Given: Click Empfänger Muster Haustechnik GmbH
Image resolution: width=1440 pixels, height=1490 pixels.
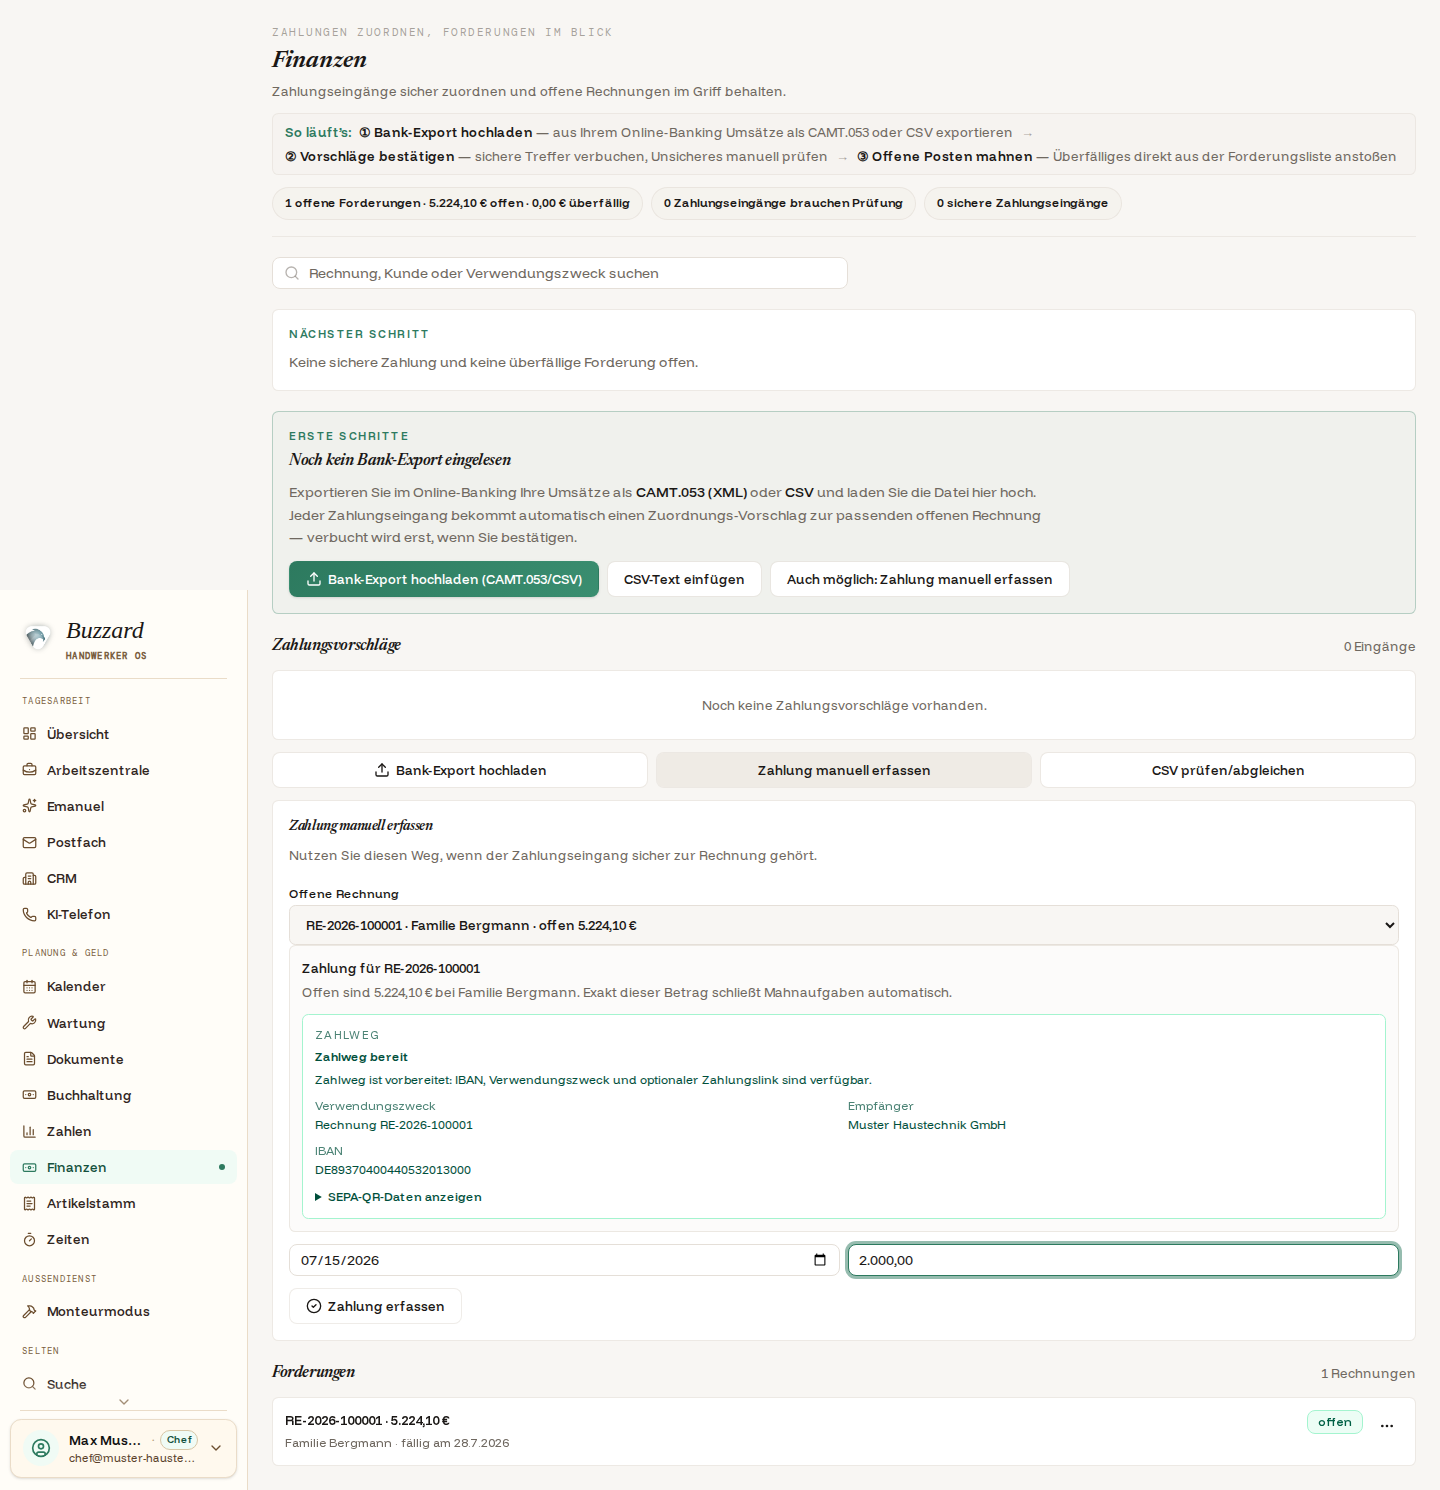Looking at the screenshot, I should pos(927,1125).
